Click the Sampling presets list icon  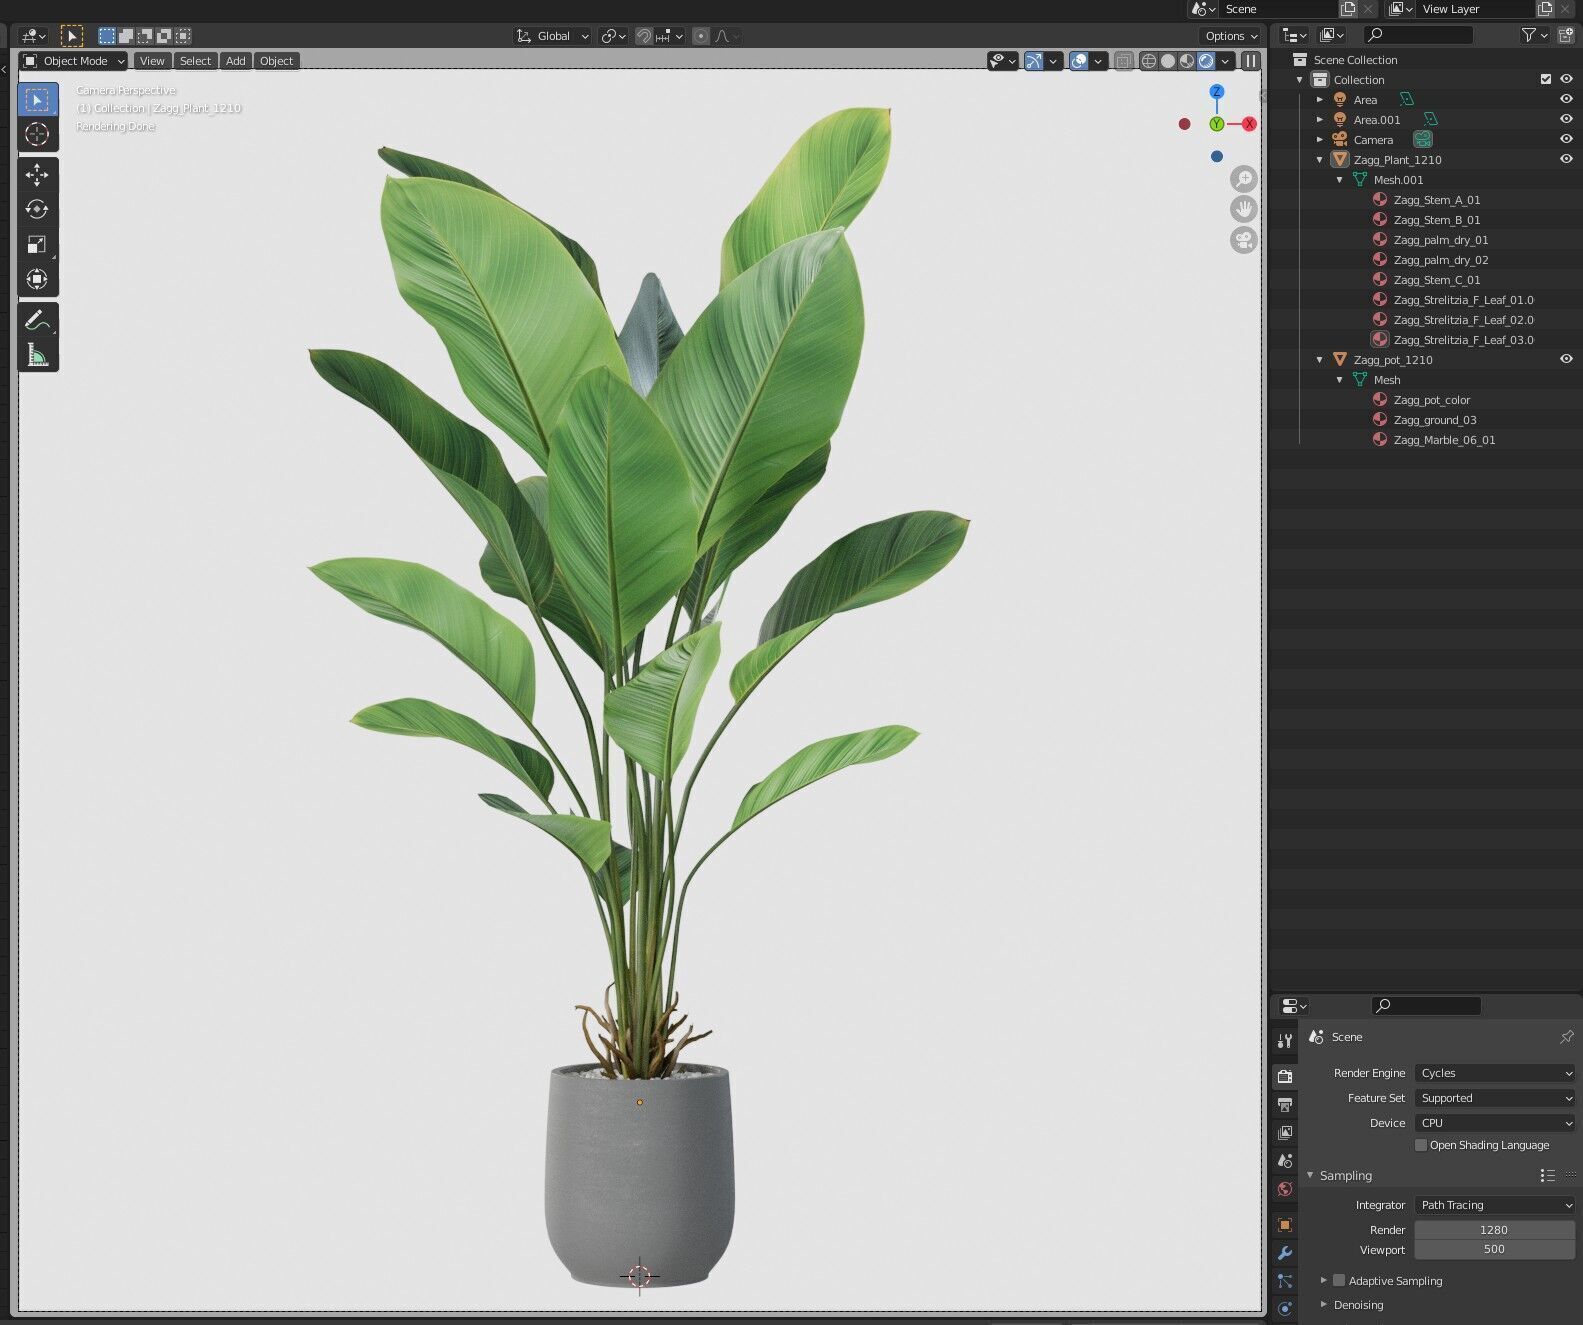1547,1175
